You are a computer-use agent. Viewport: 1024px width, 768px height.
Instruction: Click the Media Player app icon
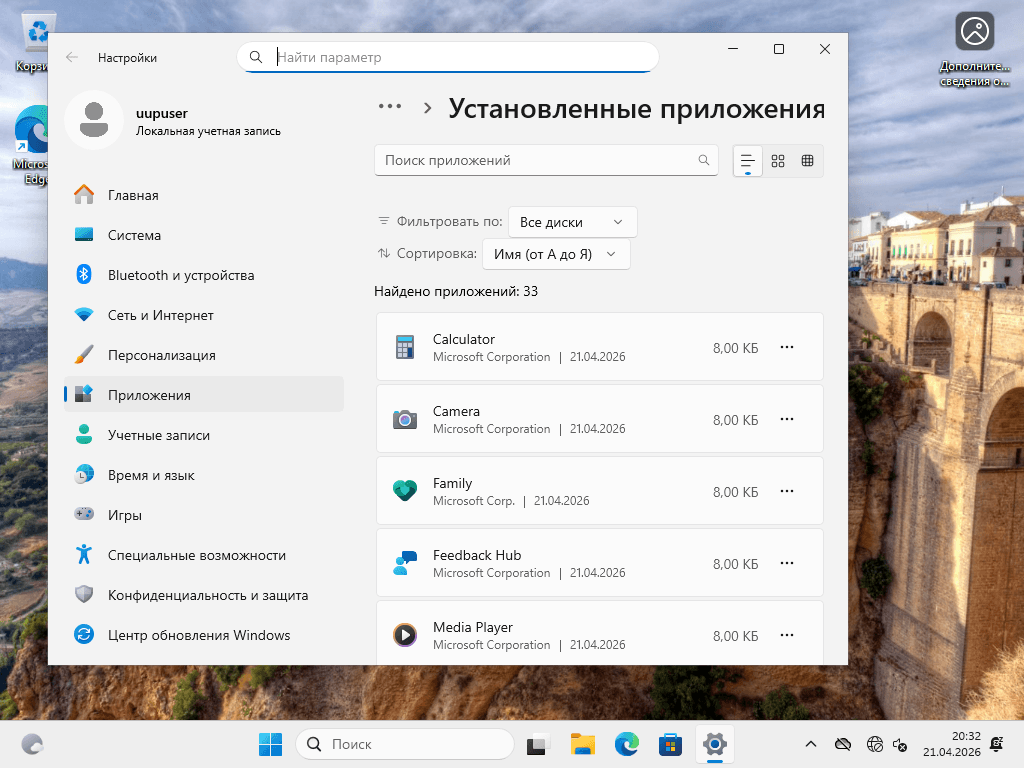pyautogui.click(x=405, y=635)
